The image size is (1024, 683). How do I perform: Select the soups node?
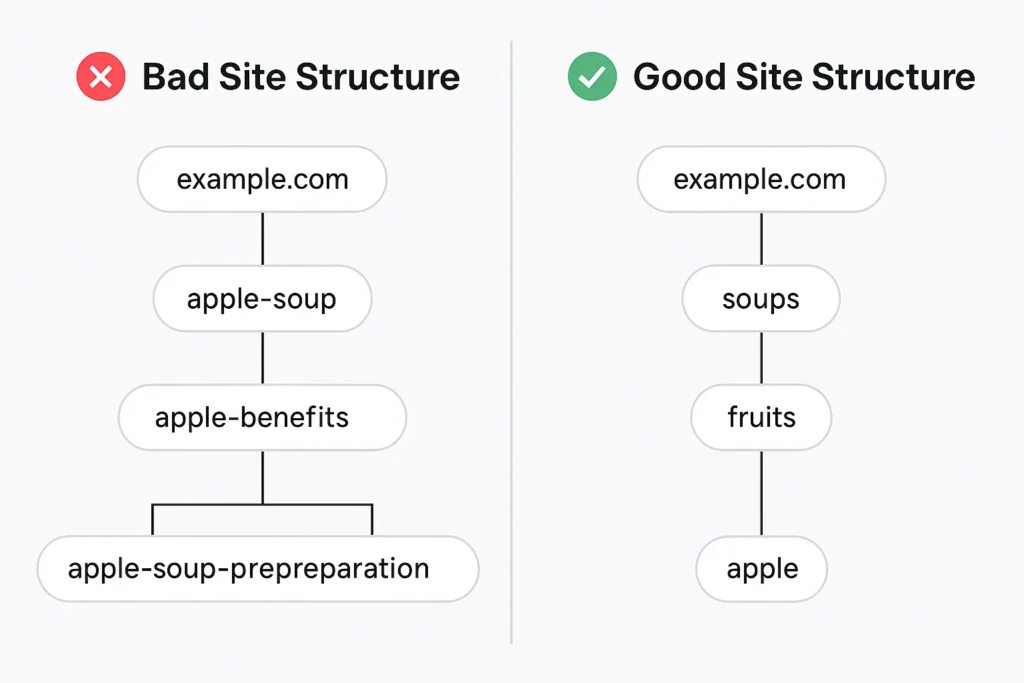coord(761,298)
